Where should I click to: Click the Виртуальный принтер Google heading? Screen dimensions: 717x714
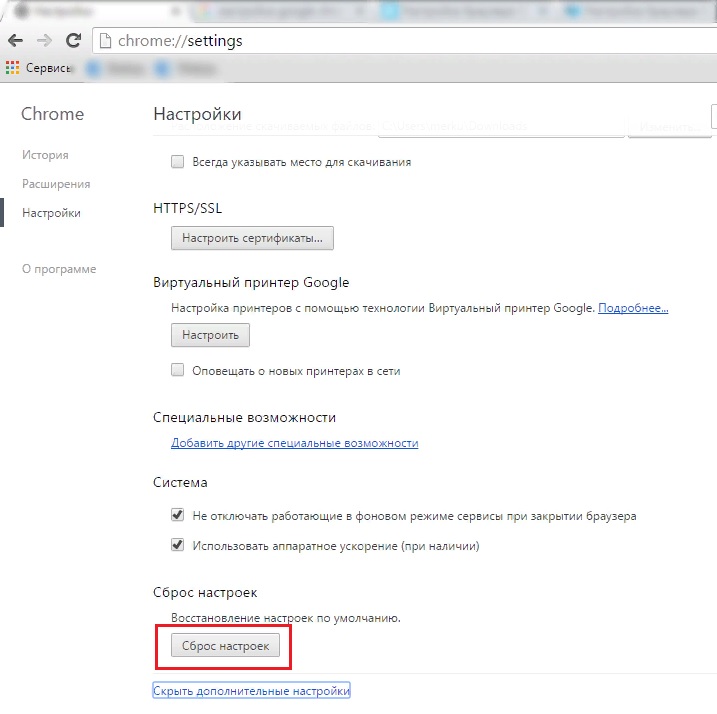pos(251,283)
